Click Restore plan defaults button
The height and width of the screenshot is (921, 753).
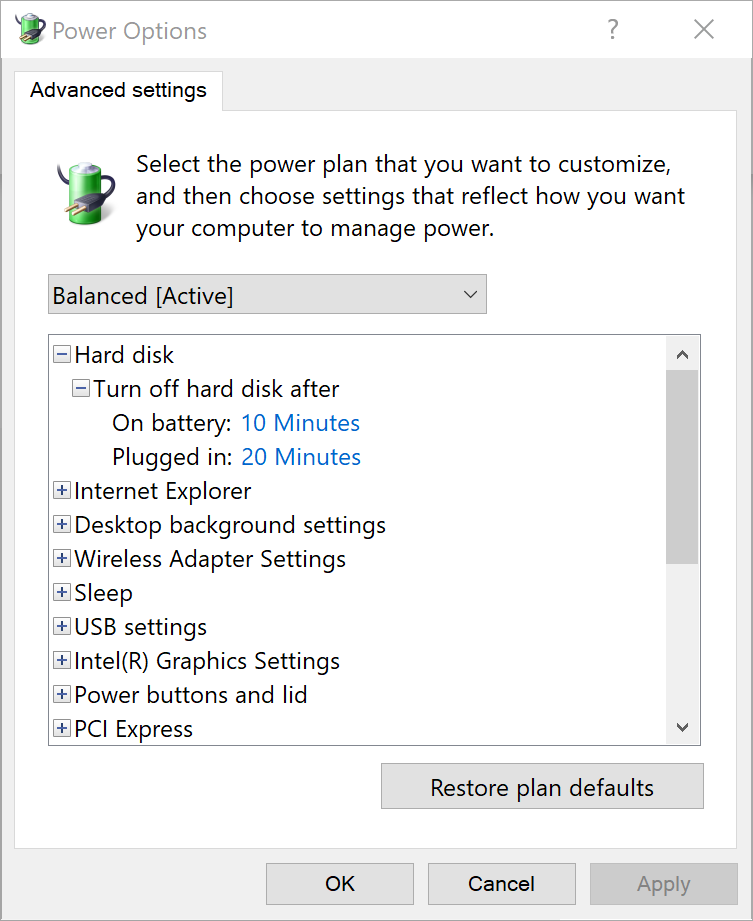(x=542, y=787)
